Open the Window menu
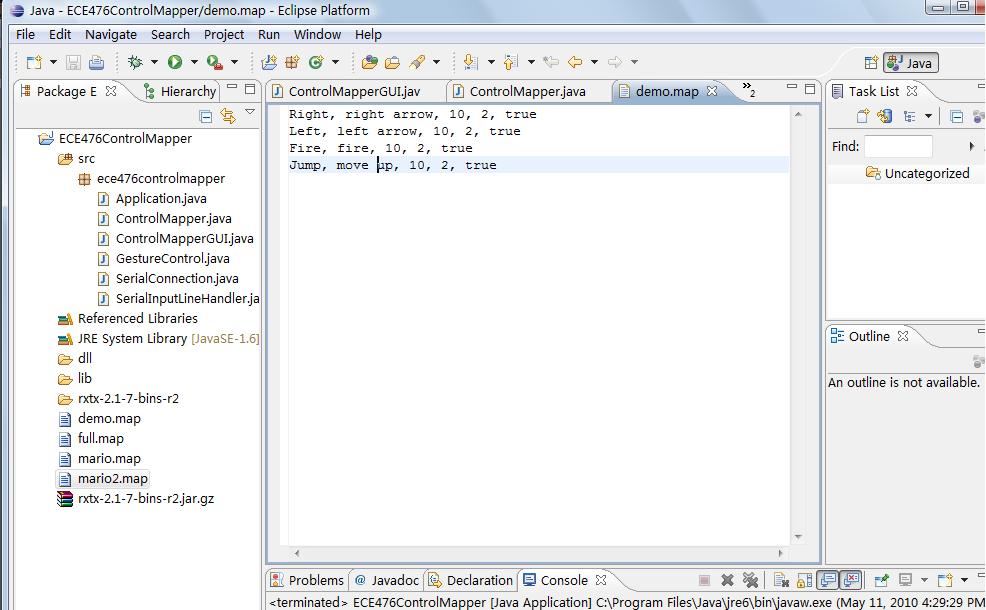Screen dimensions: 986x610 point(318,35)
